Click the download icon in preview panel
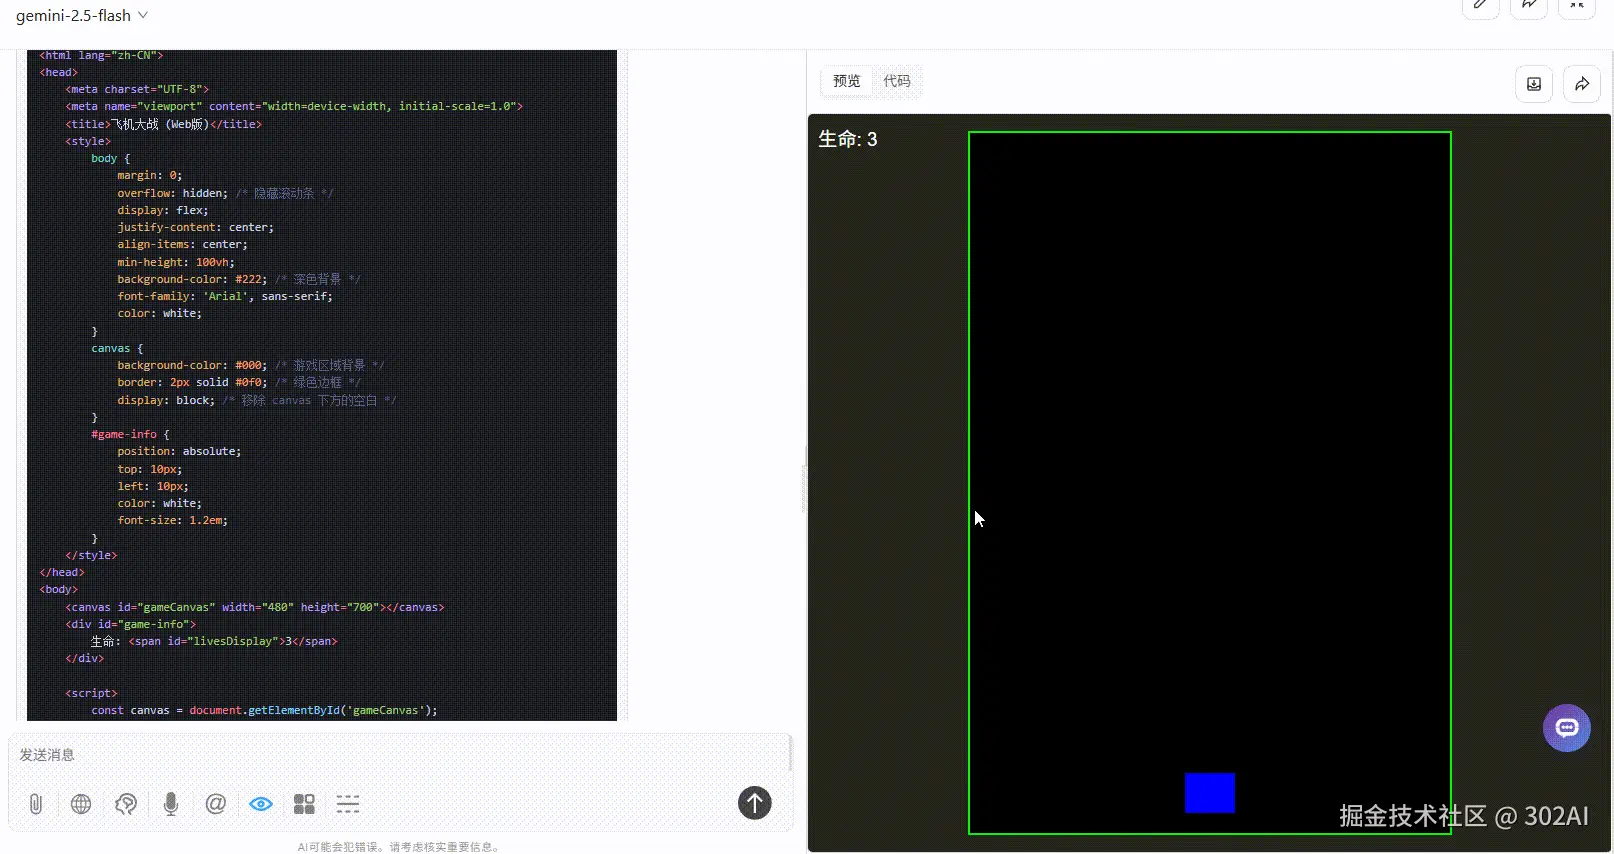 tap(1534, 84)
